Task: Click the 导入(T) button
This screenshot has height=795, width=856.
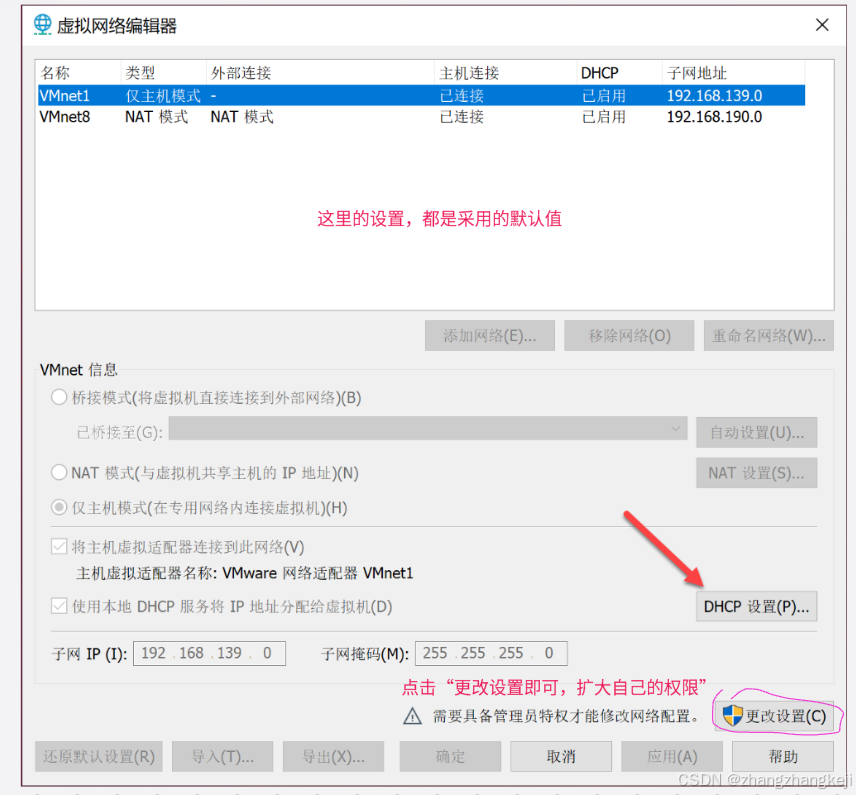Action: tap(222, 756)
